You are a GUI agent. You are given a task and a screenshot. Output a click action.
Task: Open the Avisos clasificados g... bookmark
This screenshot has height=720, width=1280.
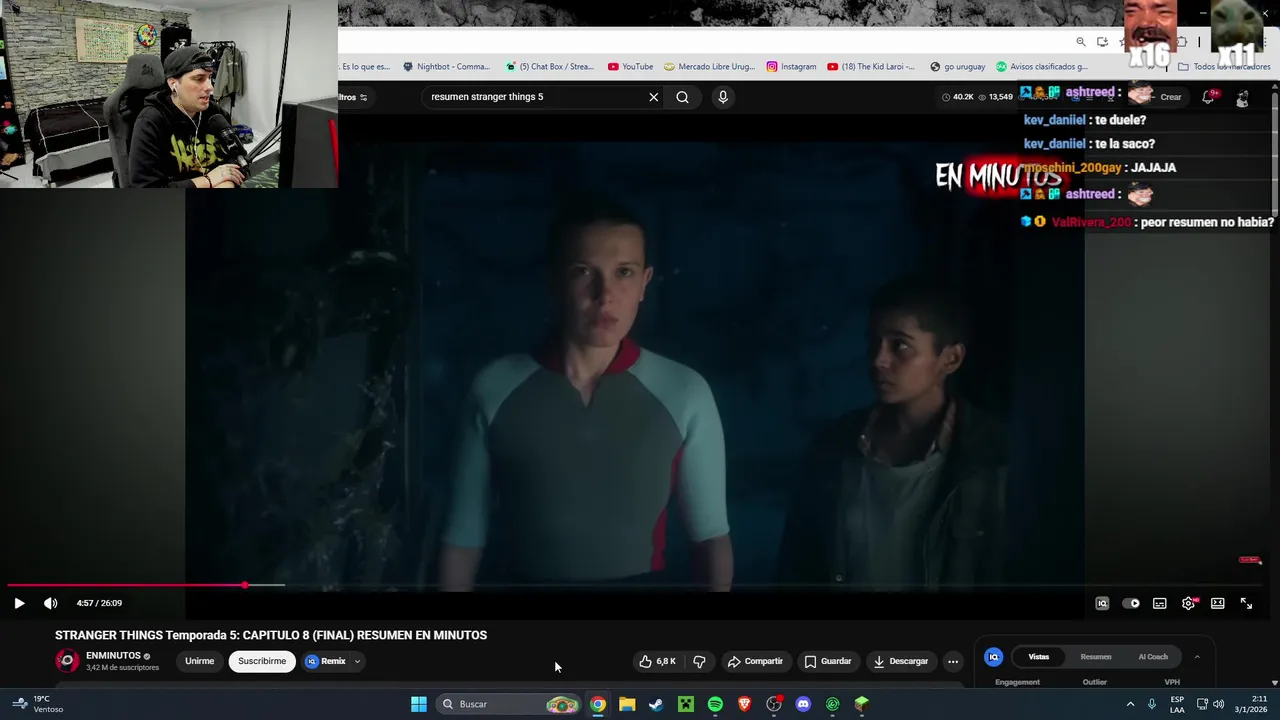[x=1041, y=67]
